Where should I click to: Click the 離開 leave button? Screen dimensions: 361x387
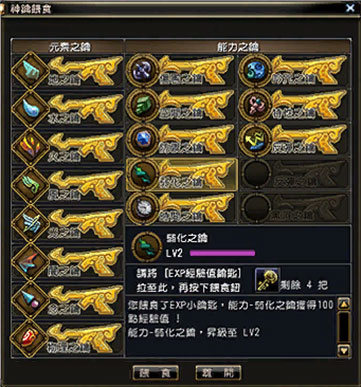point(218,372)
